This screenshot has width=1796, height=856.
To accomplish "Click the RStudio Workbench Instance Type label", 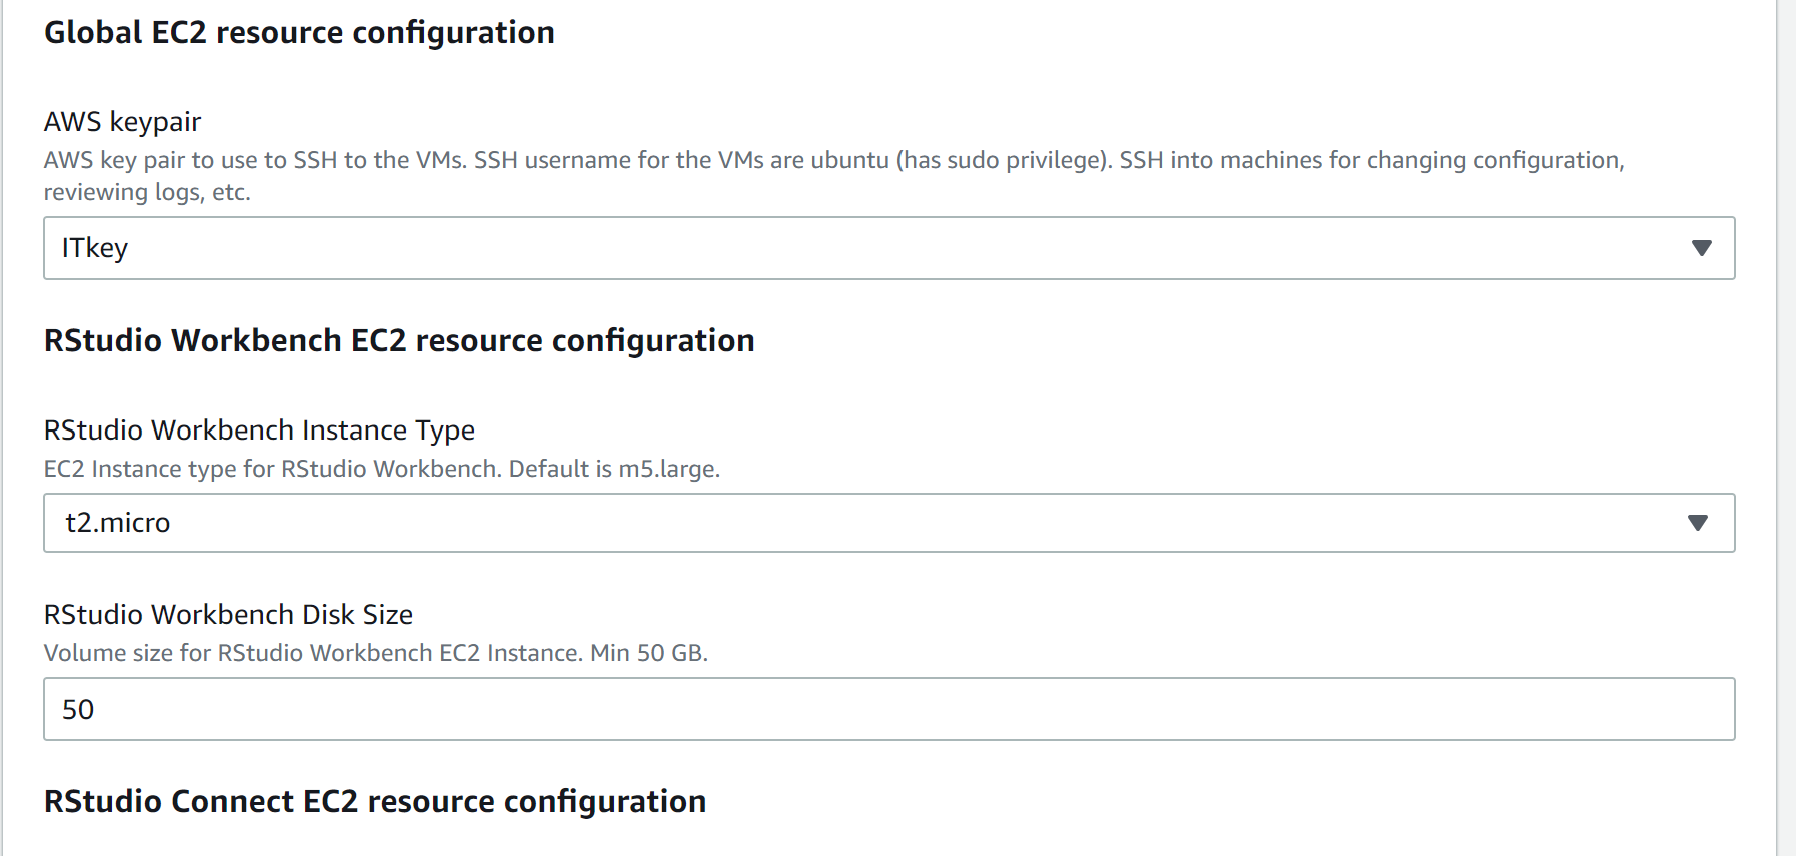I will tap(259, 430).
